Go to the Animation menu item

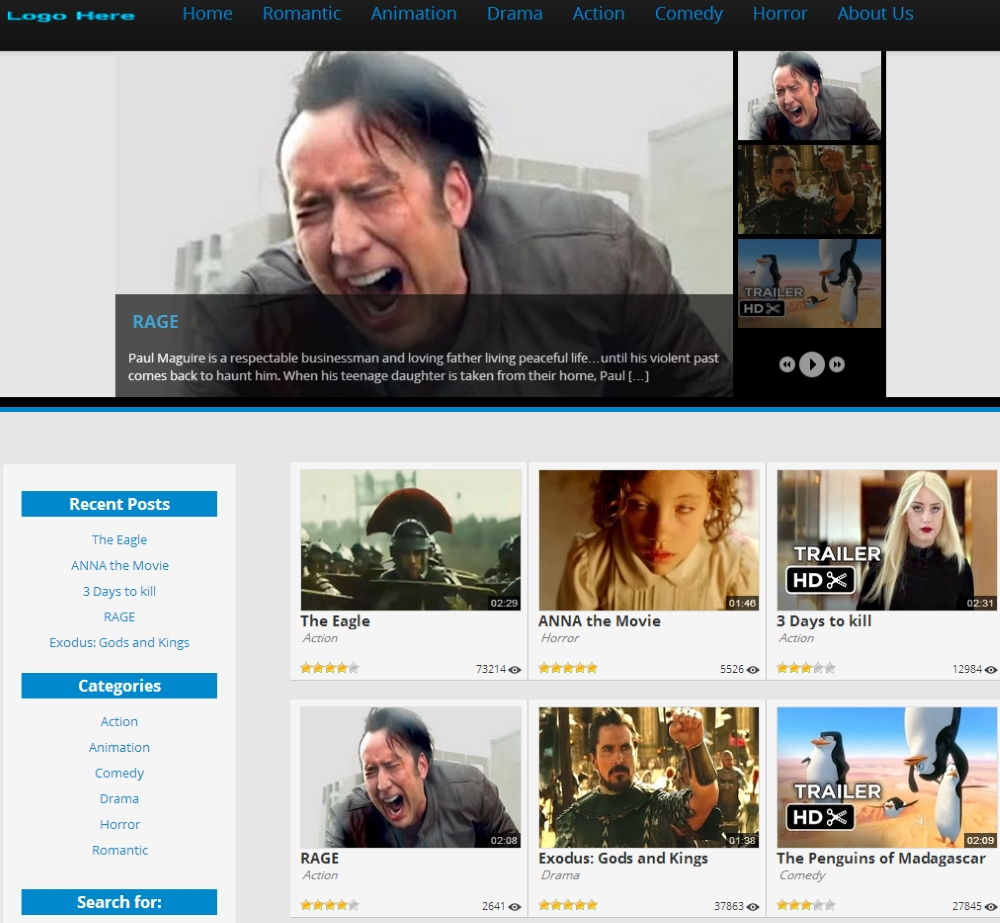pos(414,13)
